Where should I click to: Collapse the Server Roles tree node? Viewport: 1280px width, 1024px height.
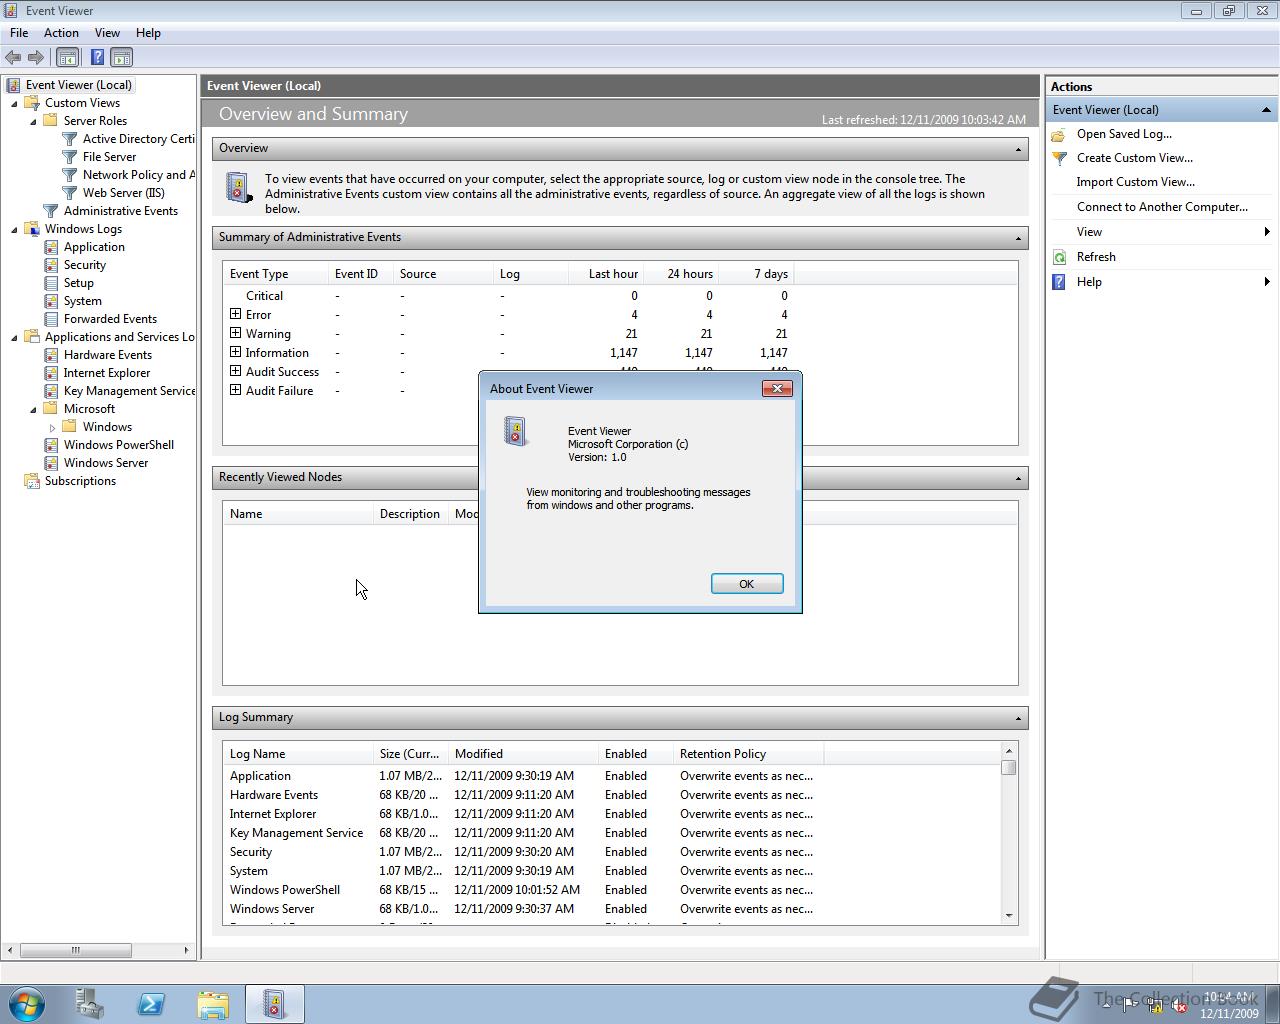click(33, 121)
